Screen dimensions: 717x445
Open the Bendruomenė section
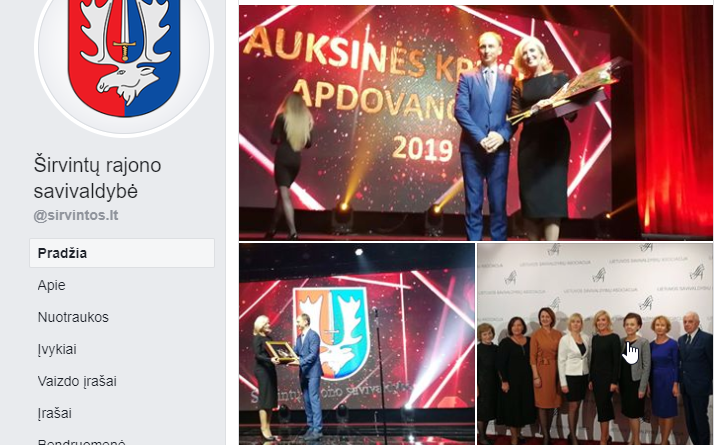tap(81, 442)
